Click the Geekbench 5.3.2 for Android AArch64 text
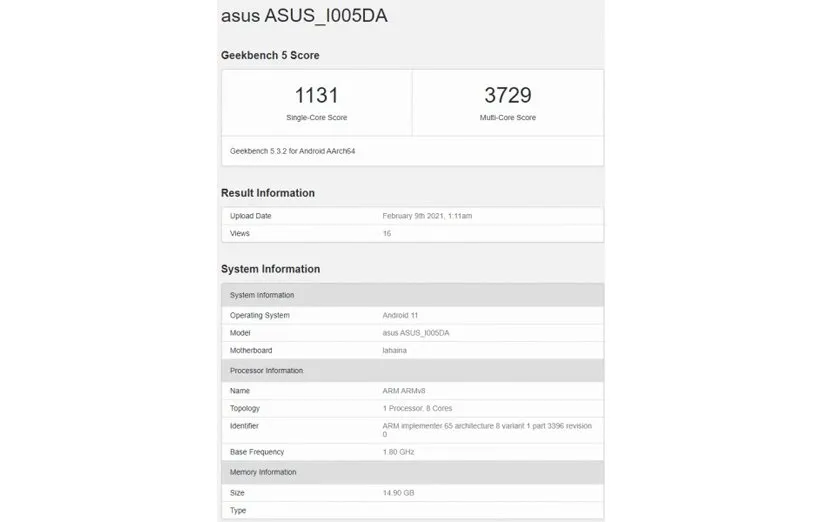The image size is (822, 522). [293, 151]
